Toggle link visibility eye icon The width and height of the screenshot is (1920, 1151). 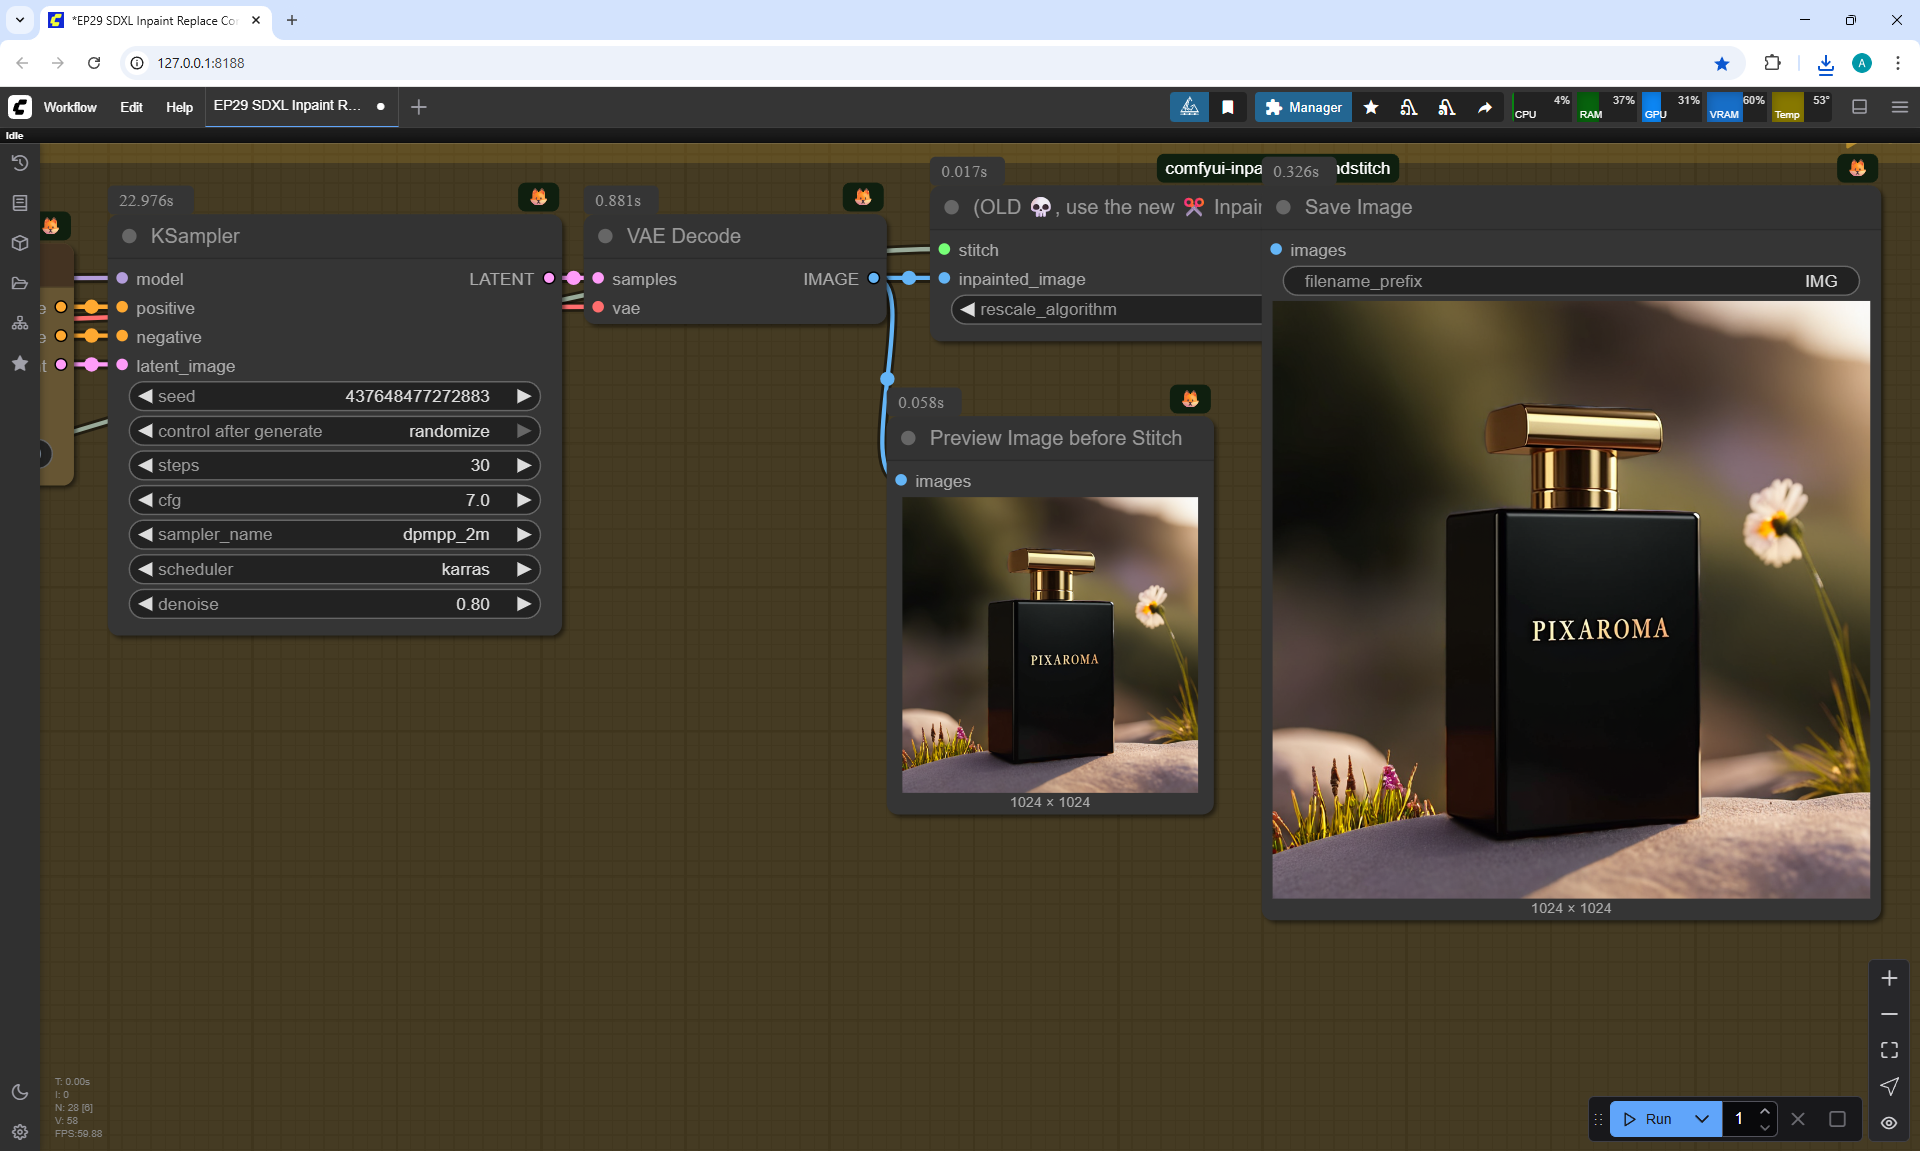pos(1889,1123)
